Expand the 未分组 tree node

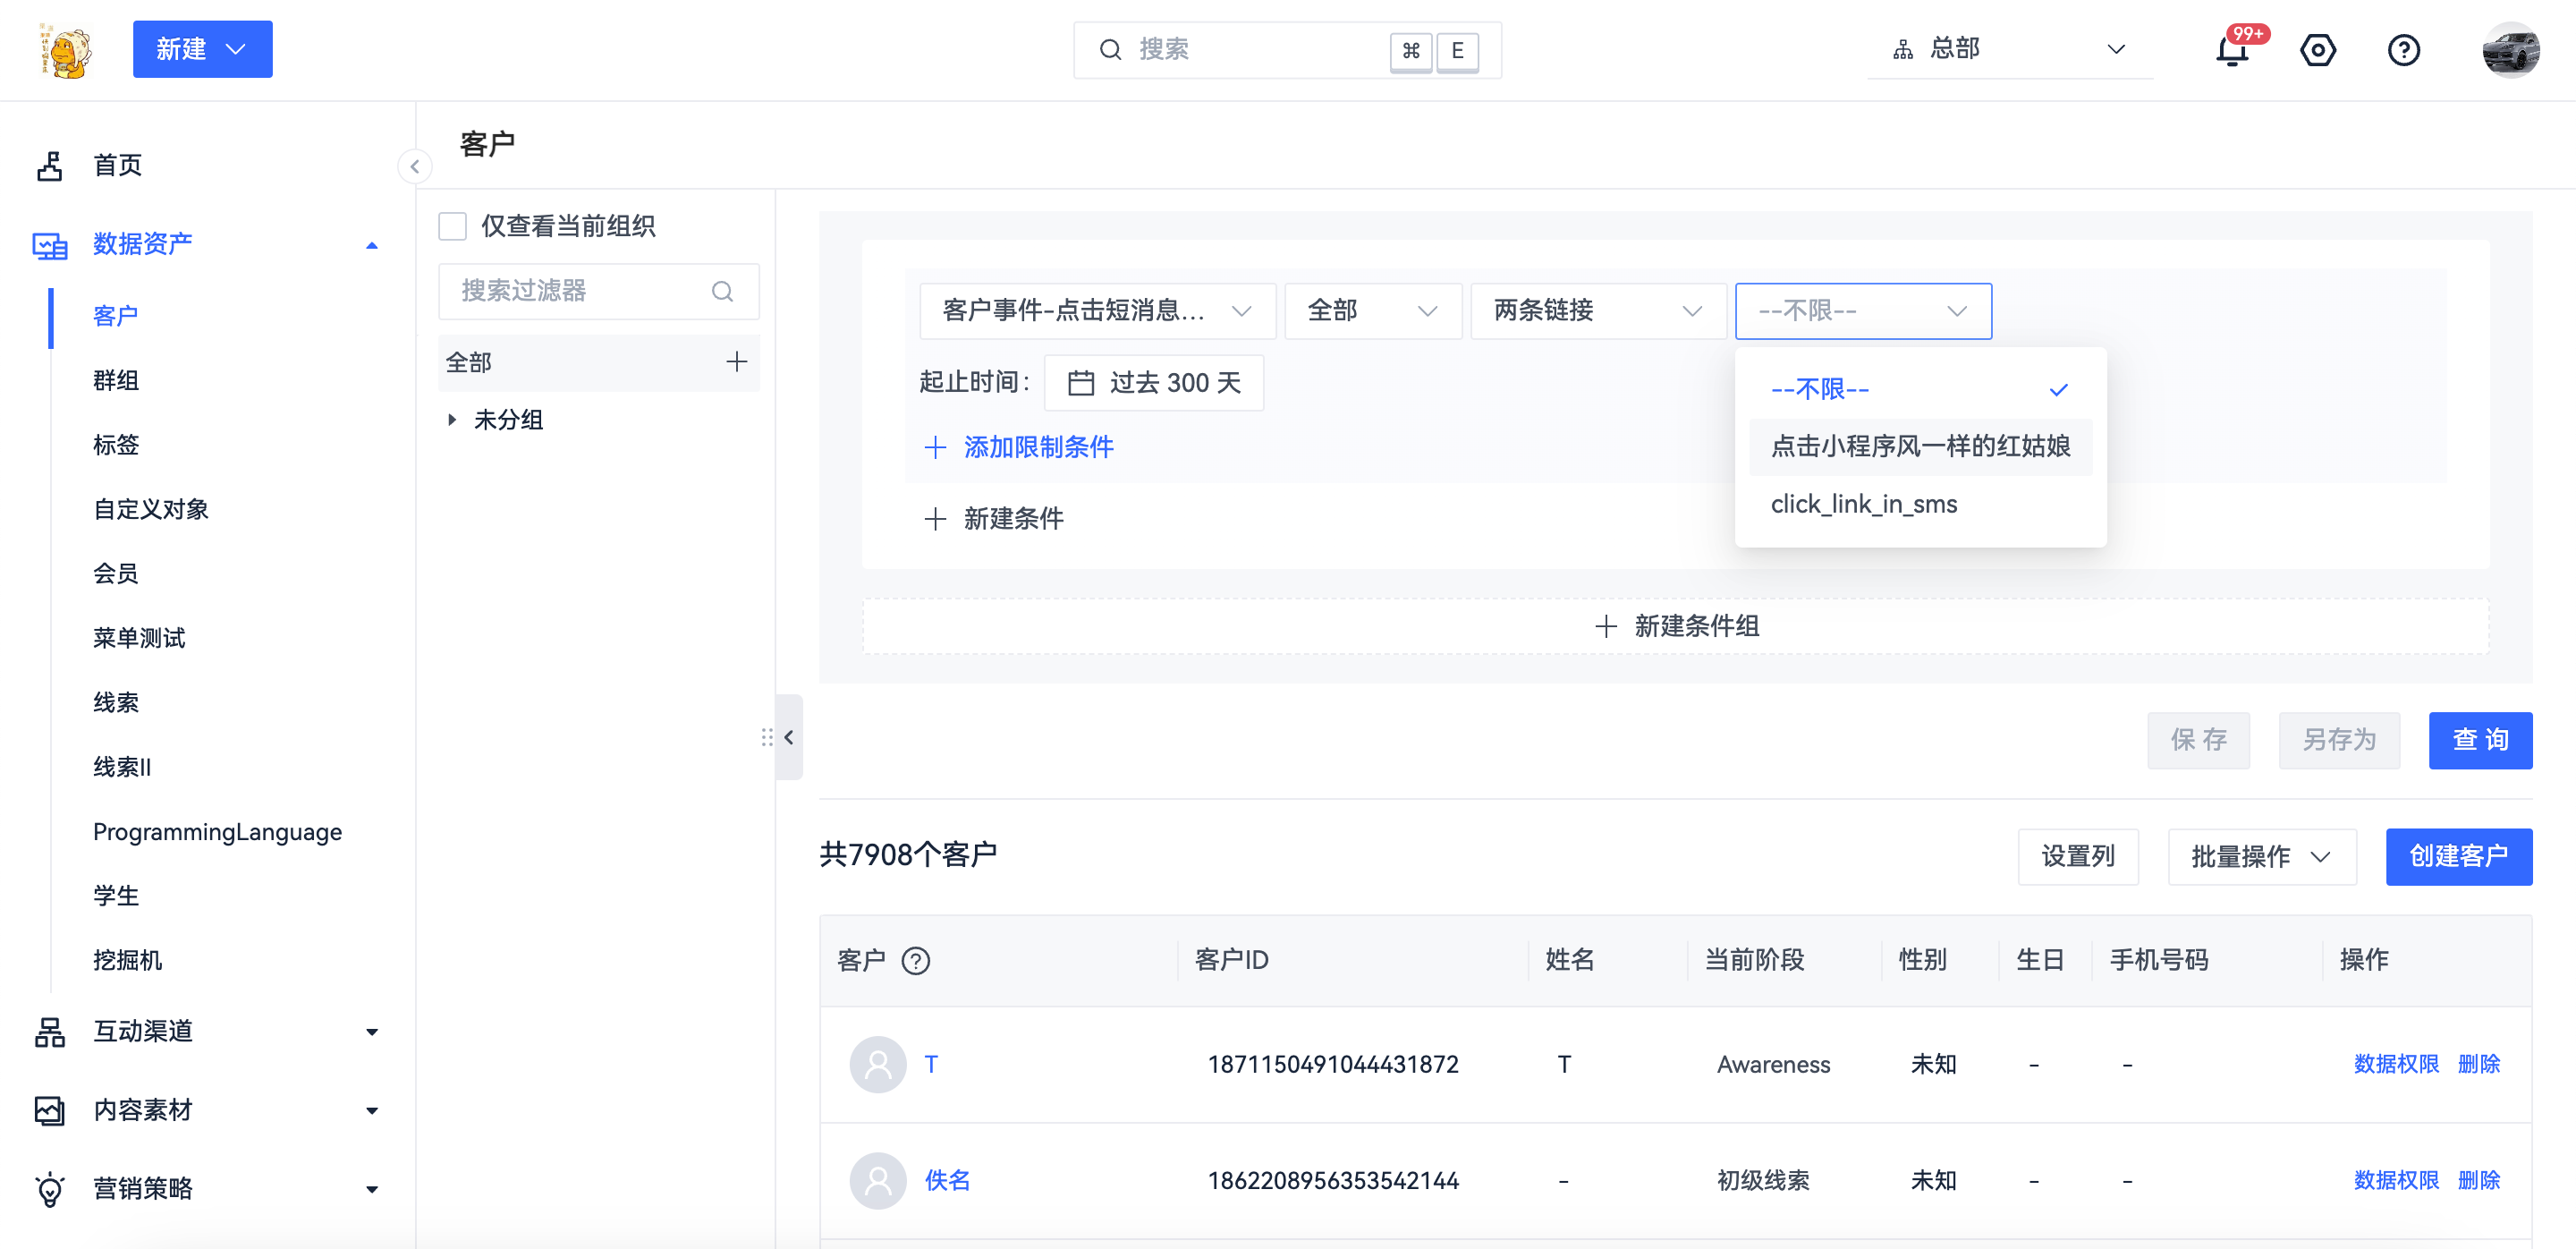pos(452,420)
